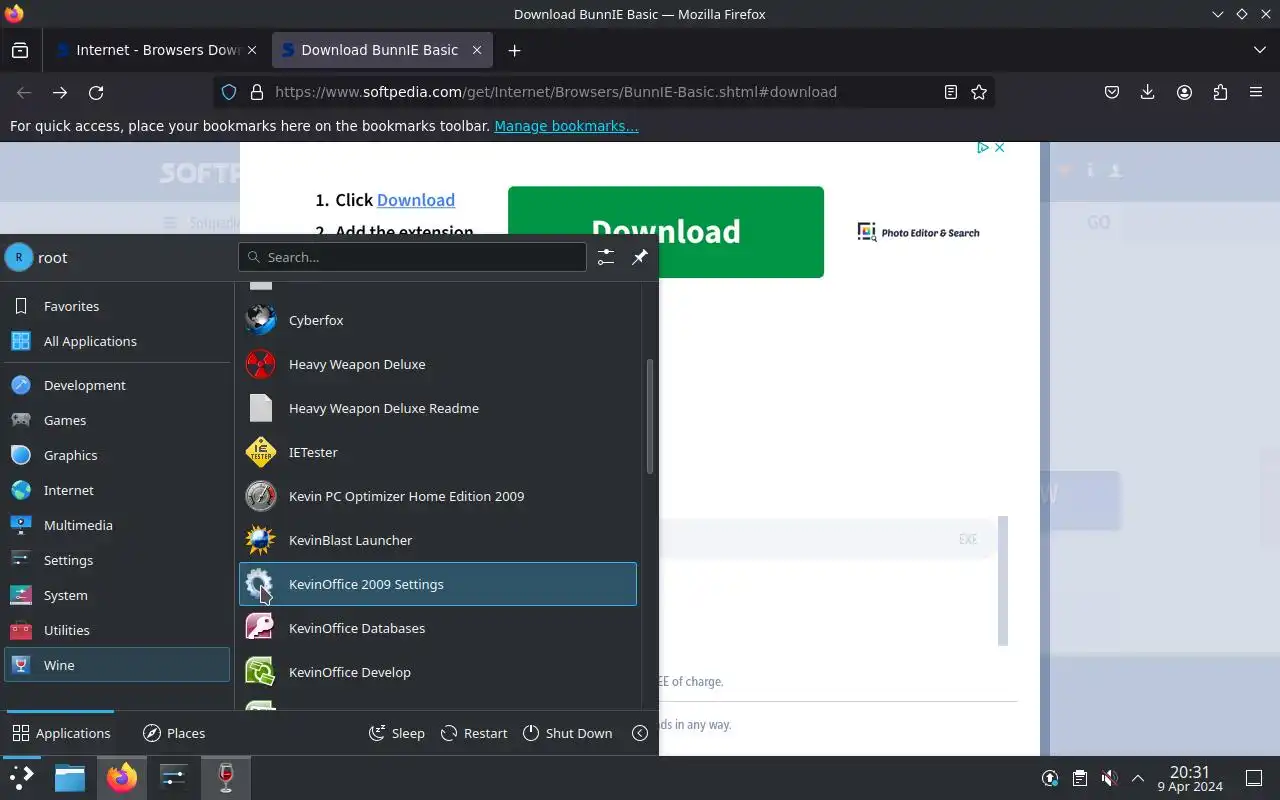Show hidden system tray icons
The height and width of the screenshot is (800, 1280).
[x=1138, y=778]
